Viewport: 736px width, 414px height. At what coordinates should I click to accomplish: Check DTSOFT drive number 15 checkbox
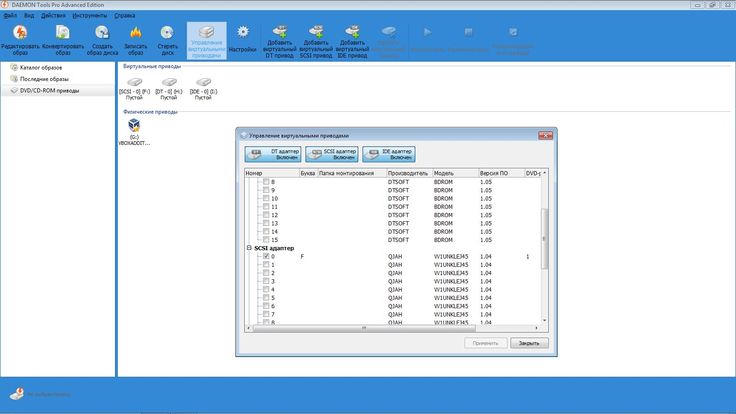coord(266,239)
